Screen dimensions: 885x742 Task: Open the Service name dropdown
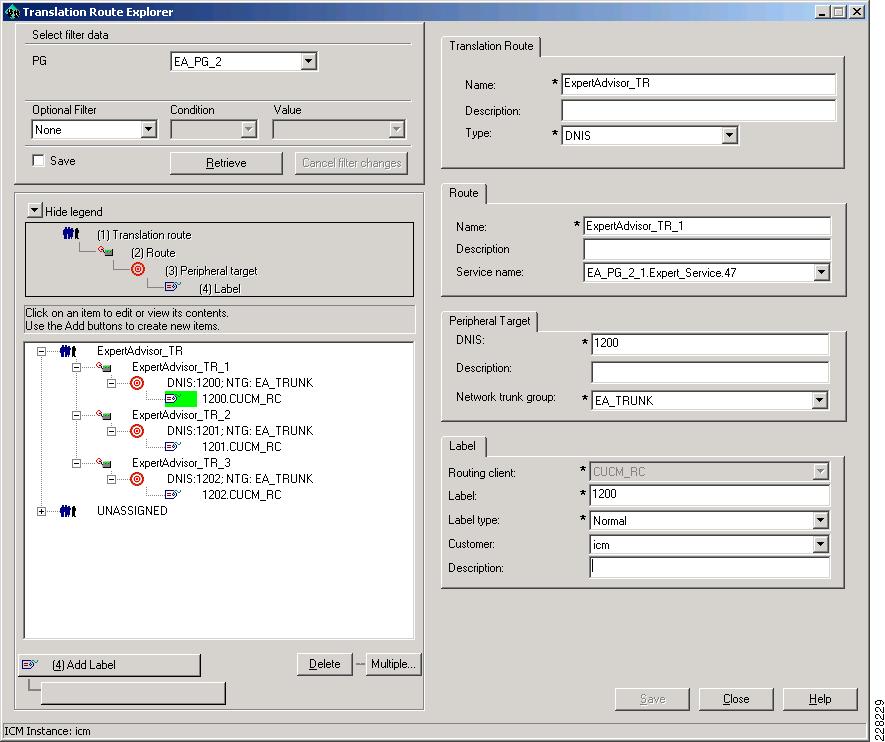[x=821, y=273]
